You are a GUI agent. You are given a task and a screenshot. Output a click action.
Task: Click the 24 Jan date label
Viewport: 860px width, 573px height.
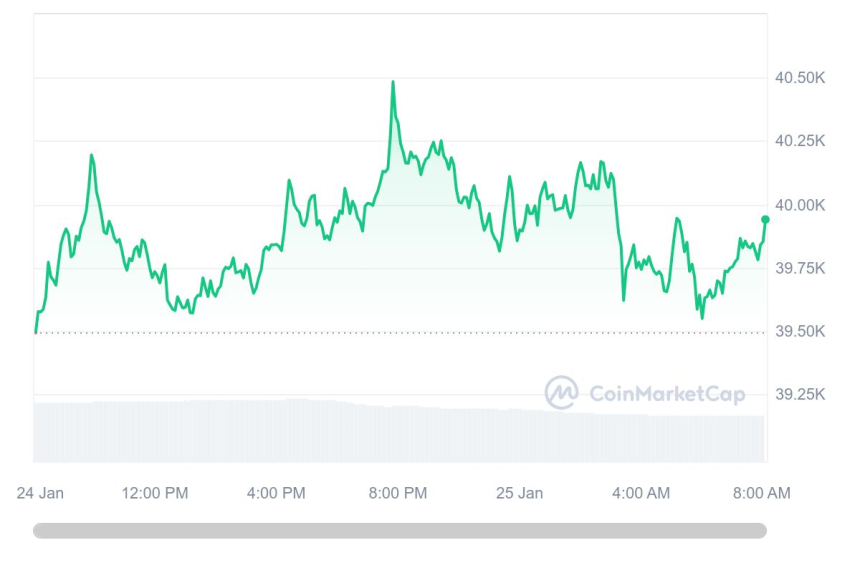tap(42, 493)
